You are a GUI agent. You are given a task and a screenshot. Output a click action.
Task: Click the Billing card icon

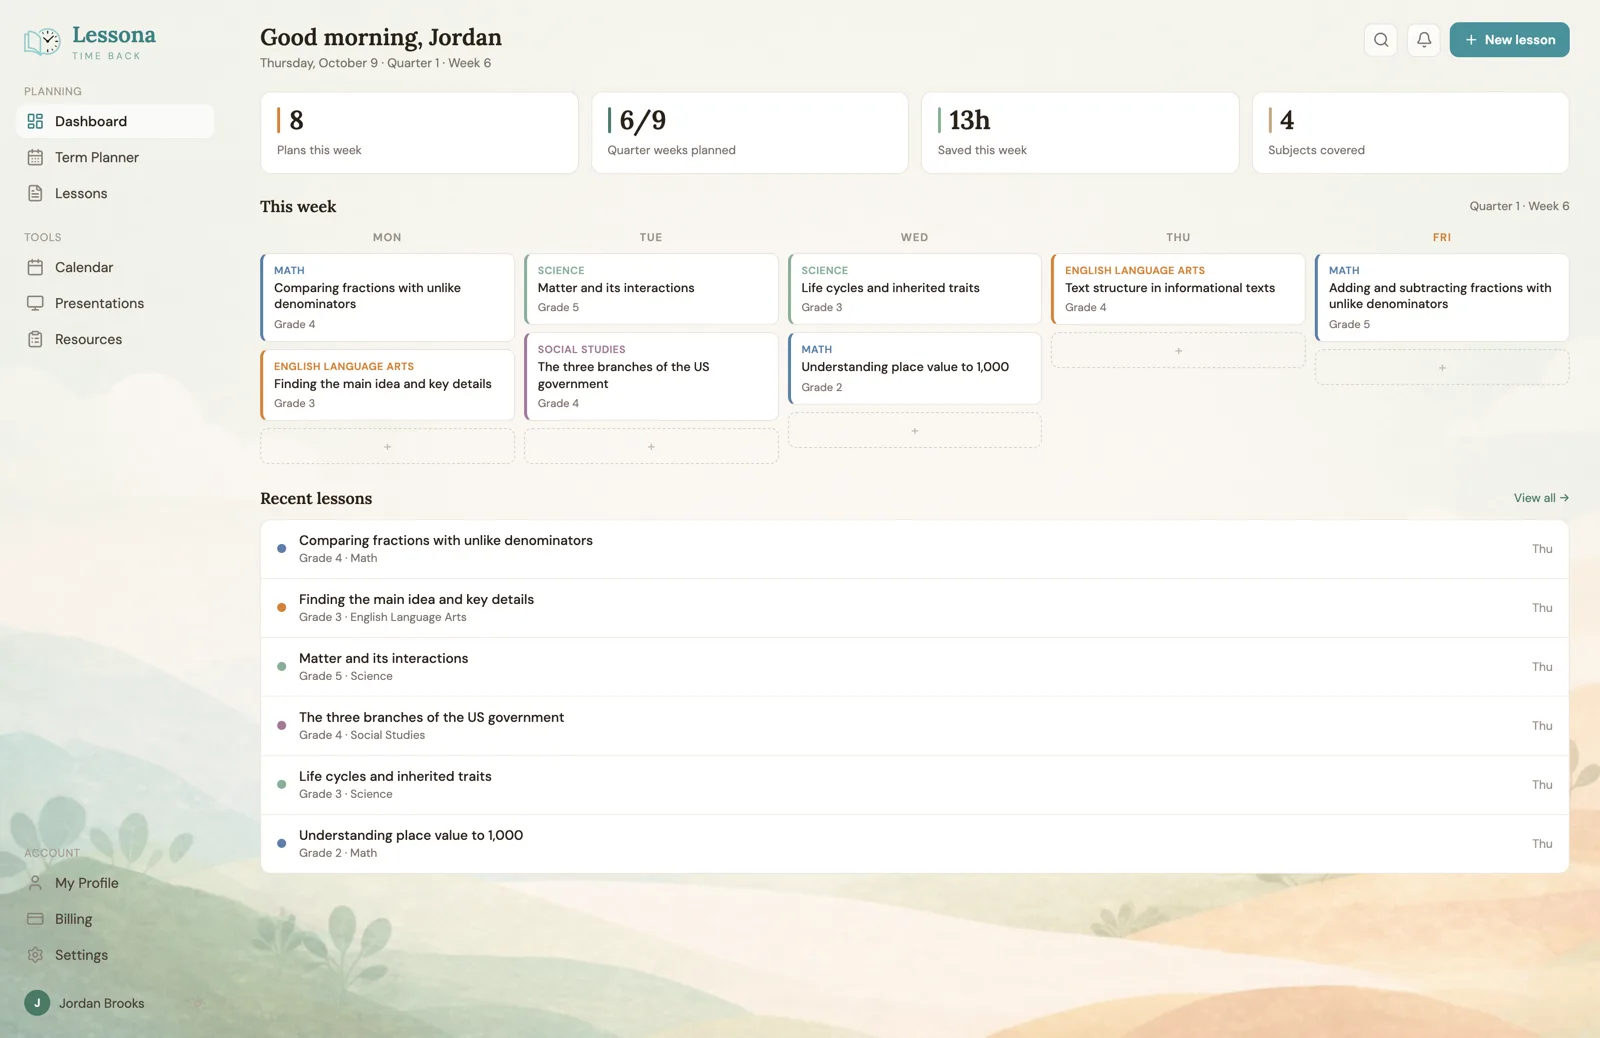[35, 919]
